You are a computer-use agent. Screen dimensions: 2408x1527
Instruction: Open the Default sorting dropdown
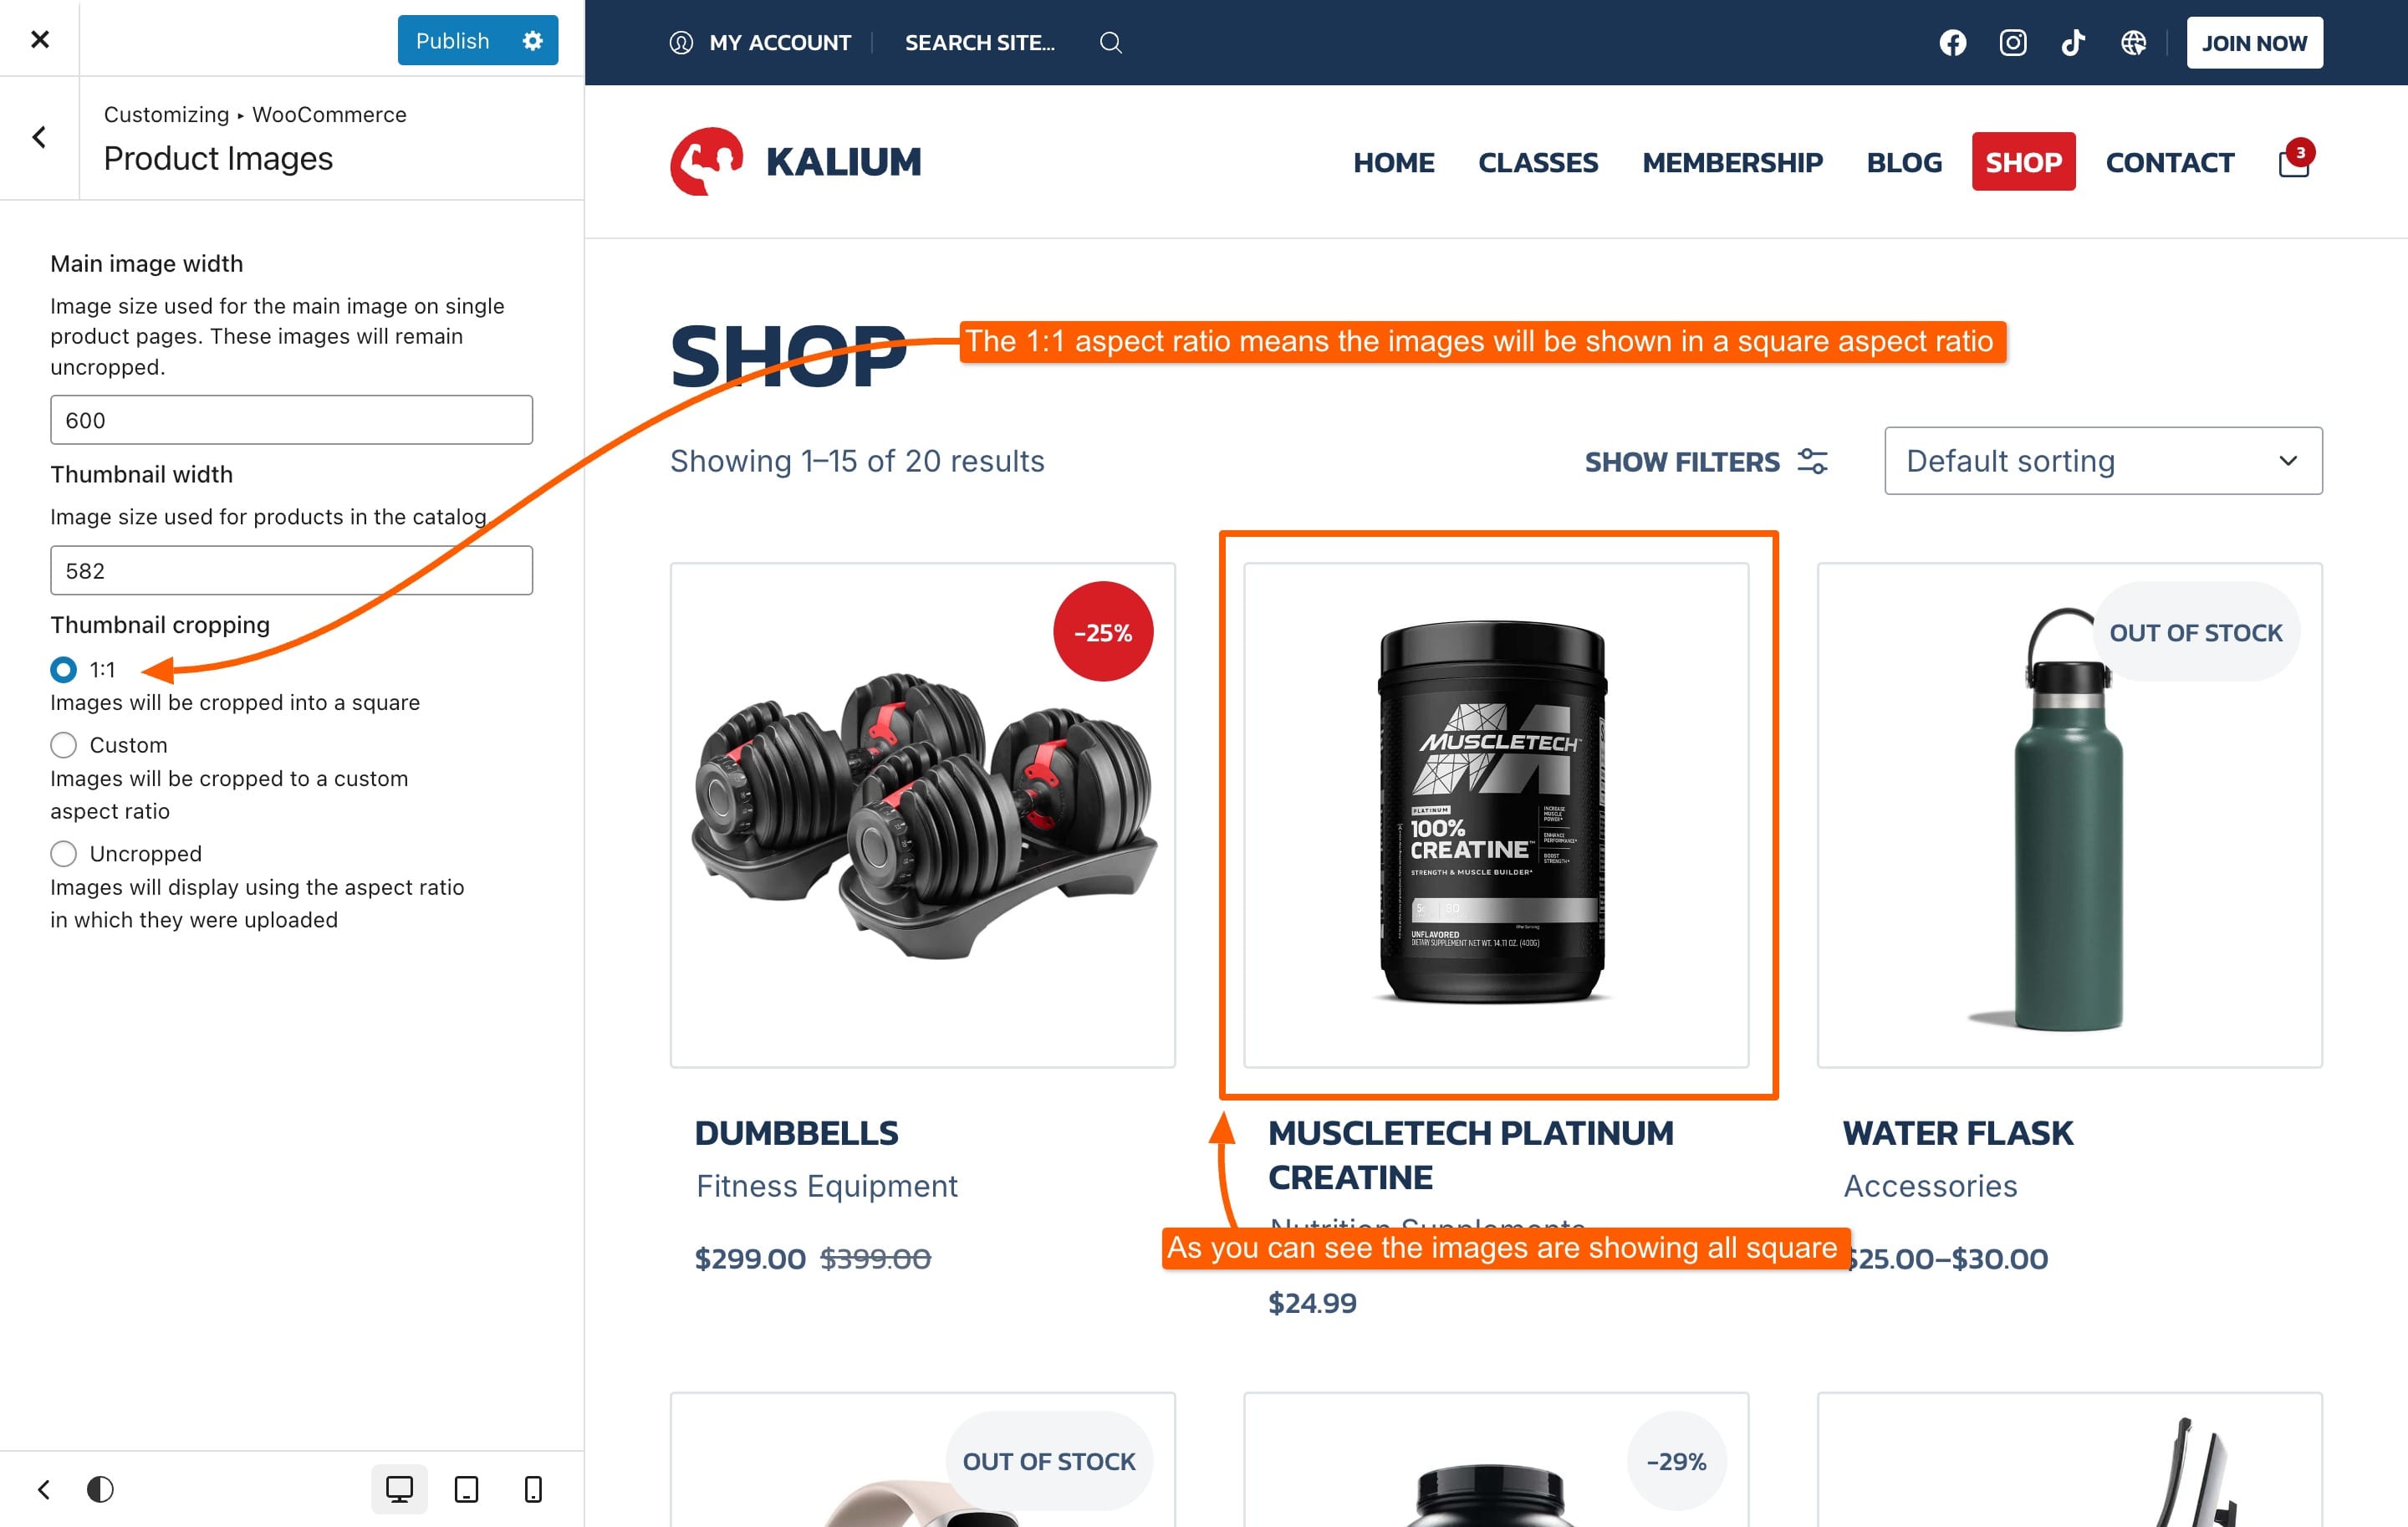(2103, 461)
